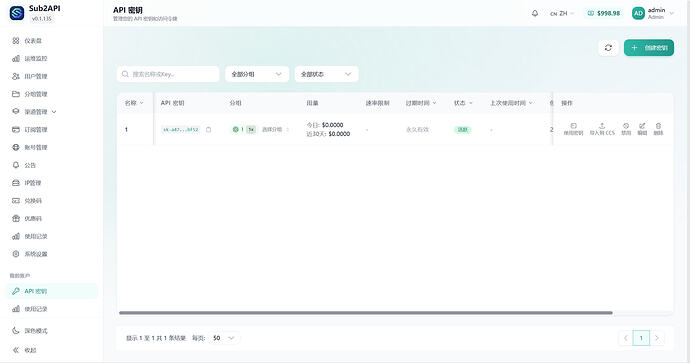690x363 pixels.
Task: Open the 全部分组 filter dropdown
Action: [x=257, y=74]
